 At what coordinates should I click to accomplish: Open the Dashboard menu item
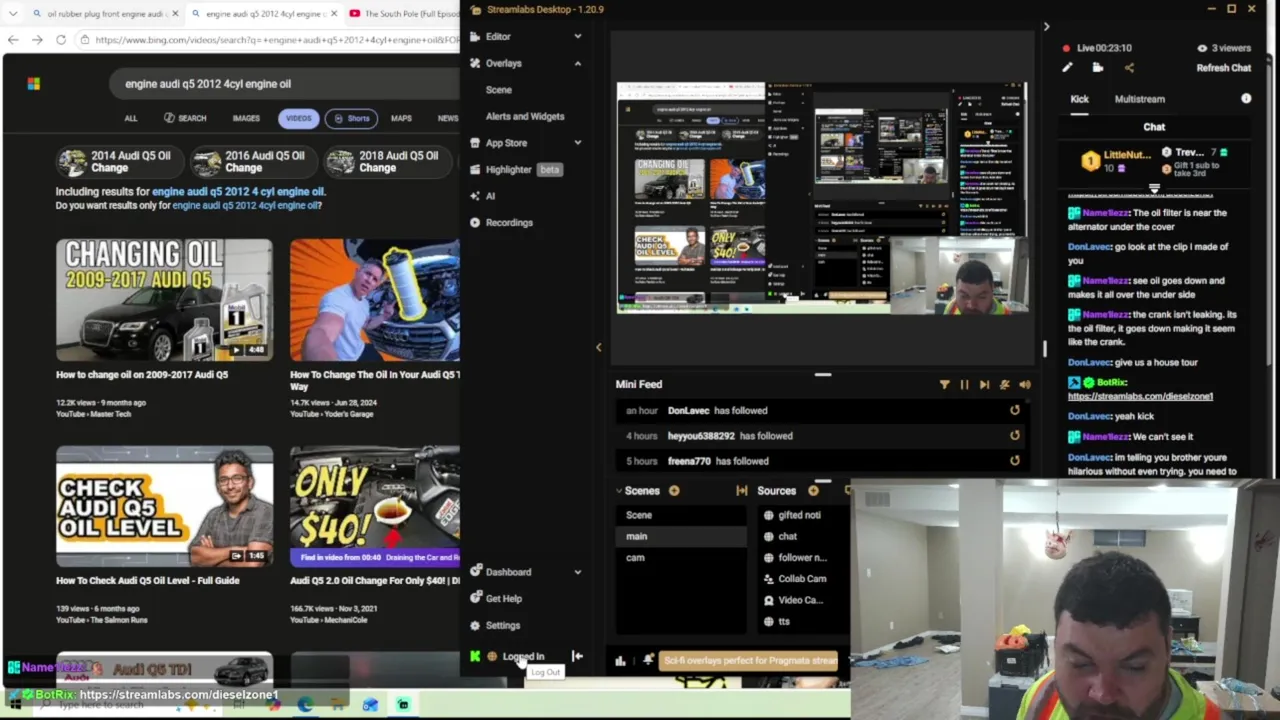click(508, 572)
